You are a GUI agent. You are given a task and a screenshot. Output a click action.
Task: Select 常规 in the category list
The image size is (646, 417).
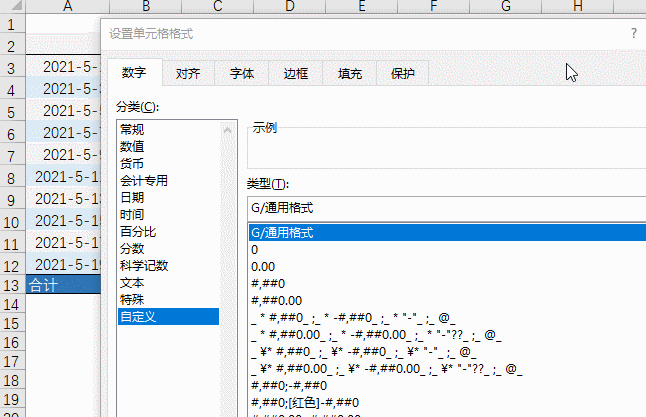click(x=132, y=129)
